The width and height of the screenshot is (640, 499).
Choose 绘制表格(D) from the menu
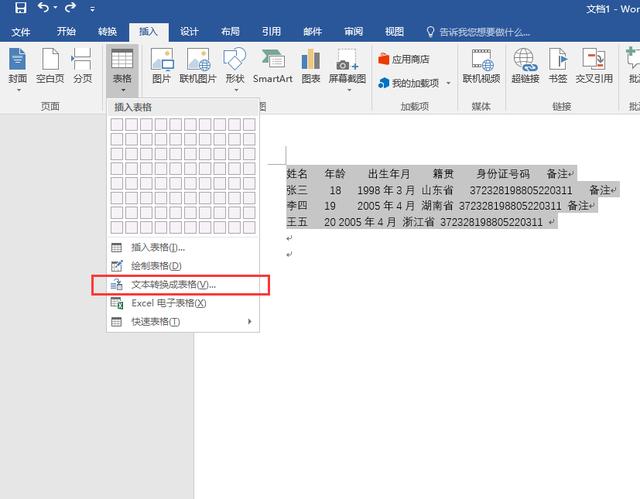pyautogui.click(x=183, y=266)
